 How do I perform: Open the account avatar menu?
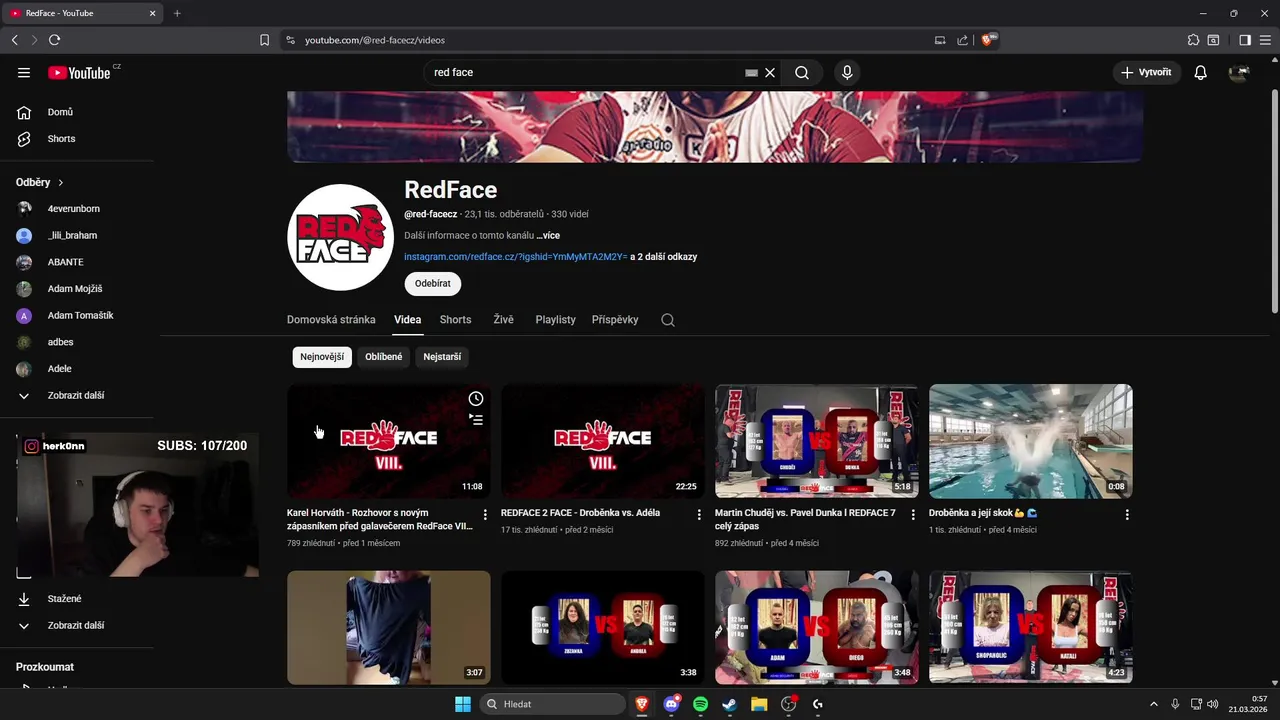pos(1239,73)
